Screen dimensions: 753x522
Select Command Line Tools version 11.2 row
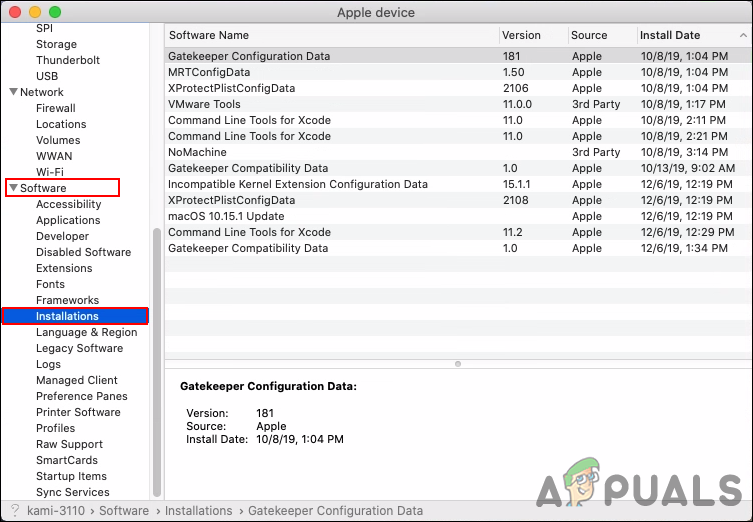458,232
